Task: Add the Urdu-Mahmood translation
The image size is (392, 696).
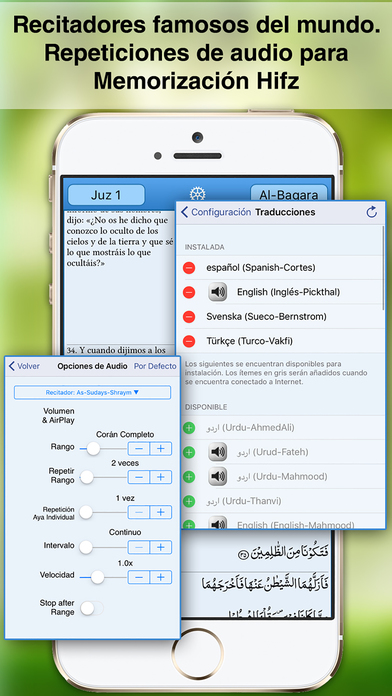Action: [189, 477]
